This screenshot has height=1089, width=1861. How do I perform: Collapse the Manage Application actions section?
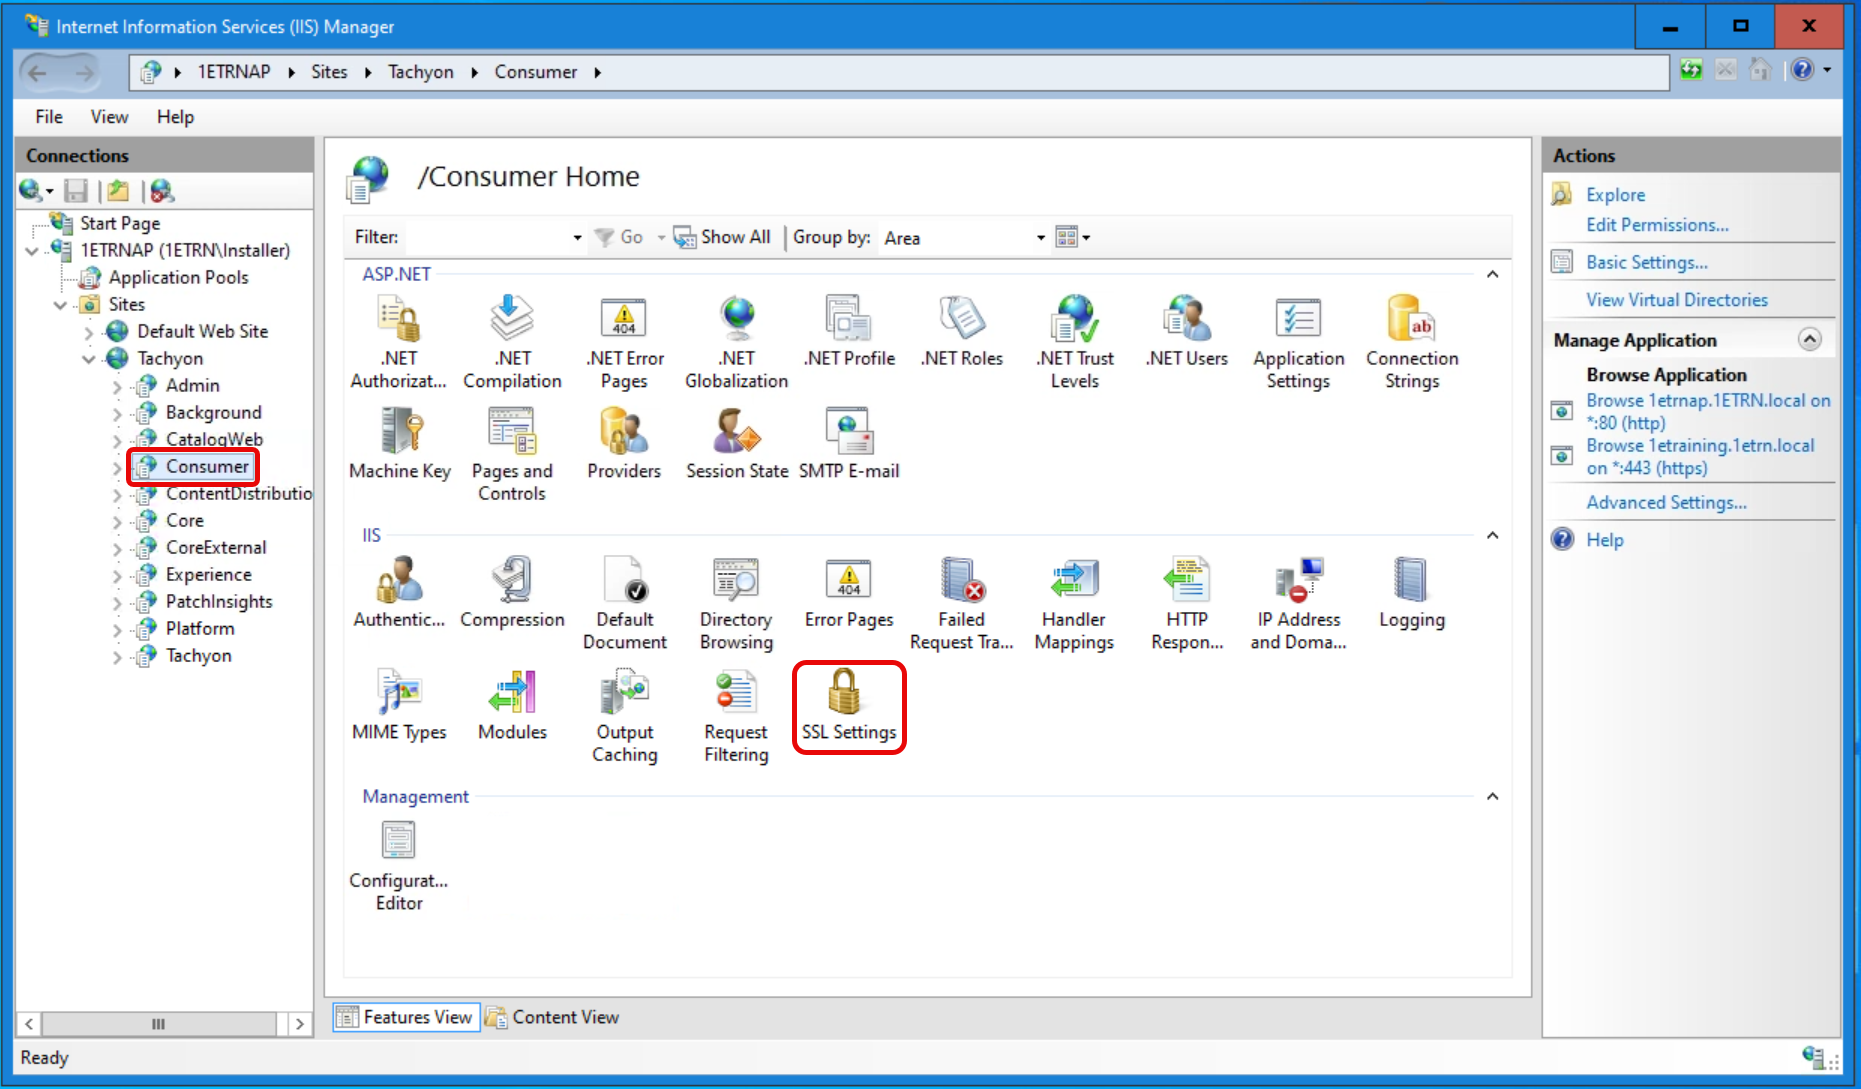point(1809,340)
